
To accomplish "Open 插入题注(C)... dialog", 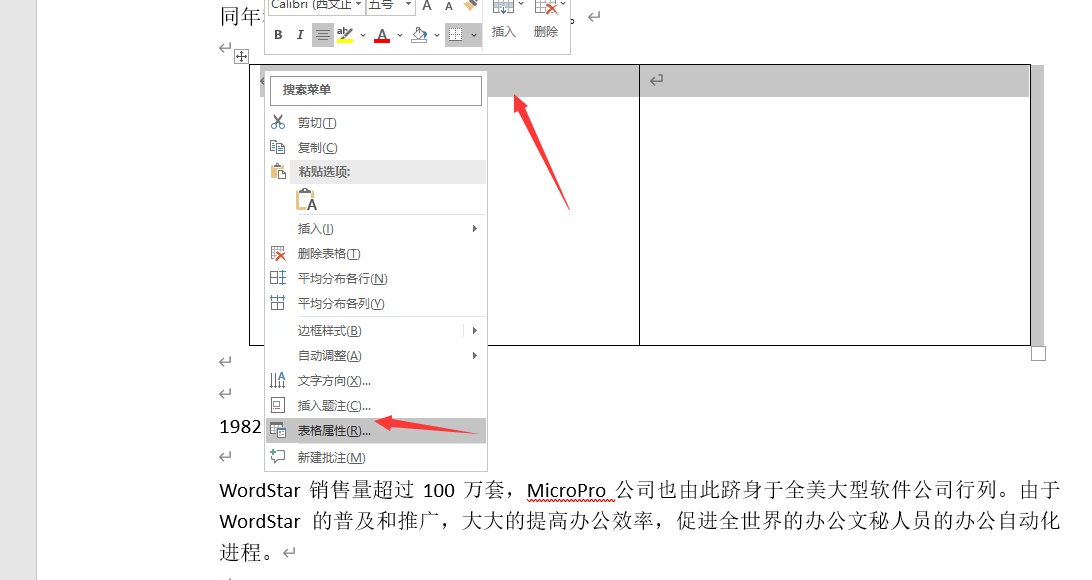I will click(x=376, y=406).
